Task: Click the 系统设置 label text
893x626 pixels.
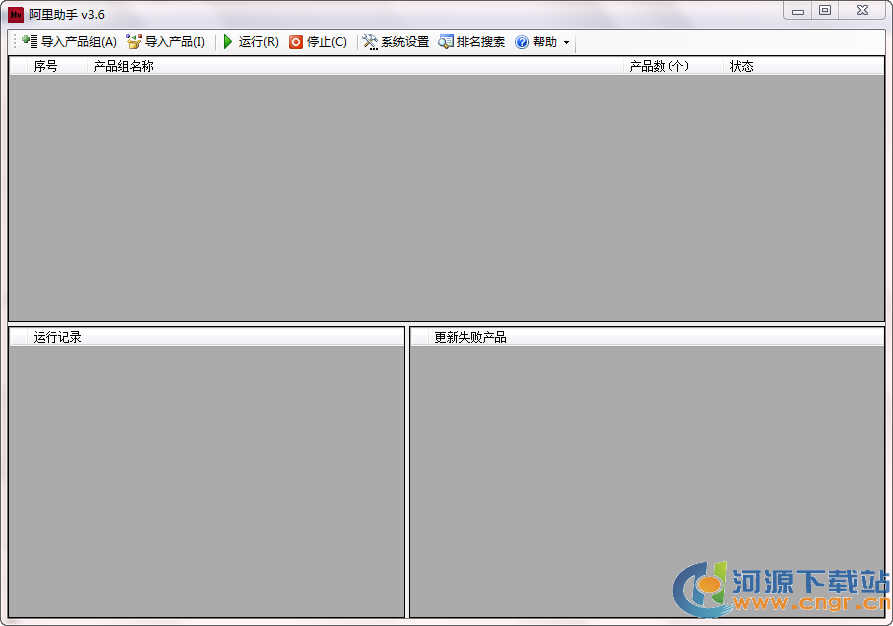Action: tap(405, 42)
